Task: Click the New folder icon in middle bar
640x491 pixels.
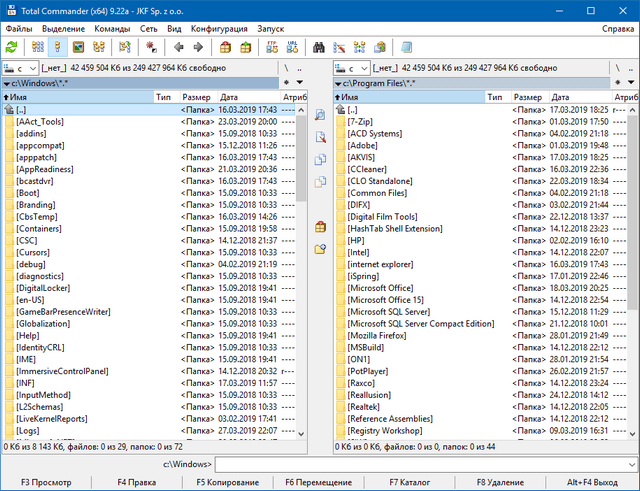Action: pos(320,248)
